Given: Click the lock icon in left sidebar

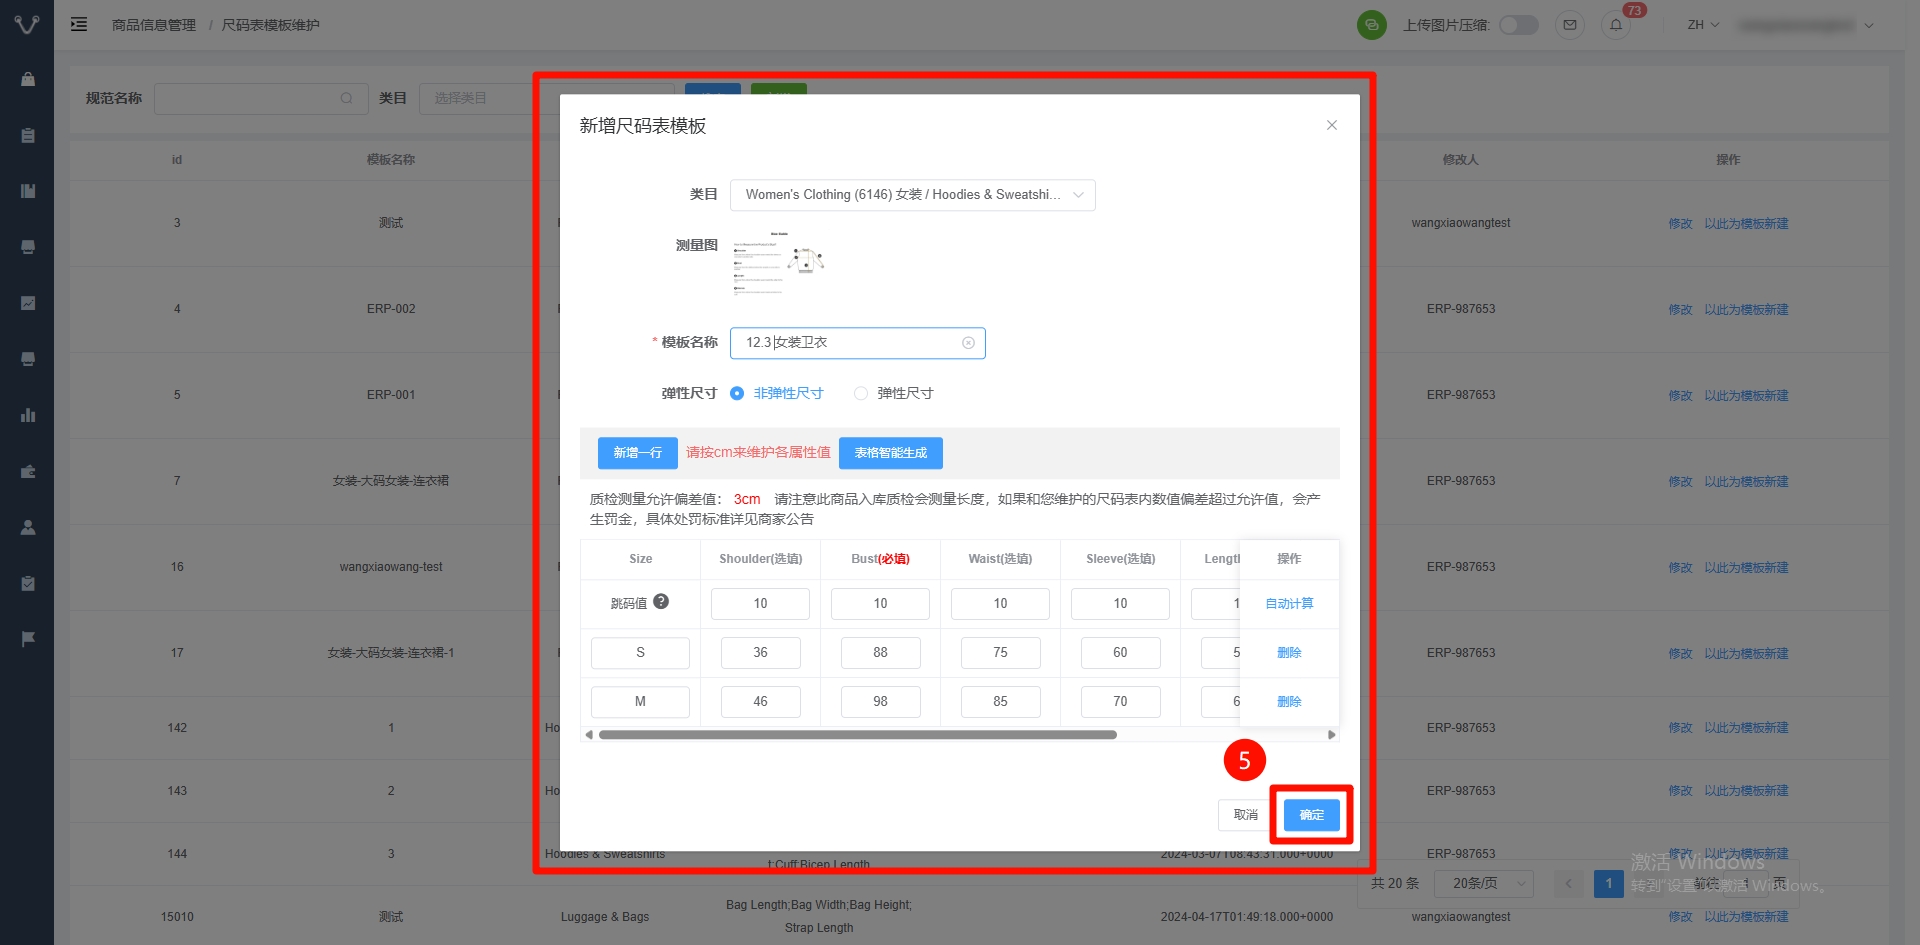Looking at the screenshot, I should [28, 79].
